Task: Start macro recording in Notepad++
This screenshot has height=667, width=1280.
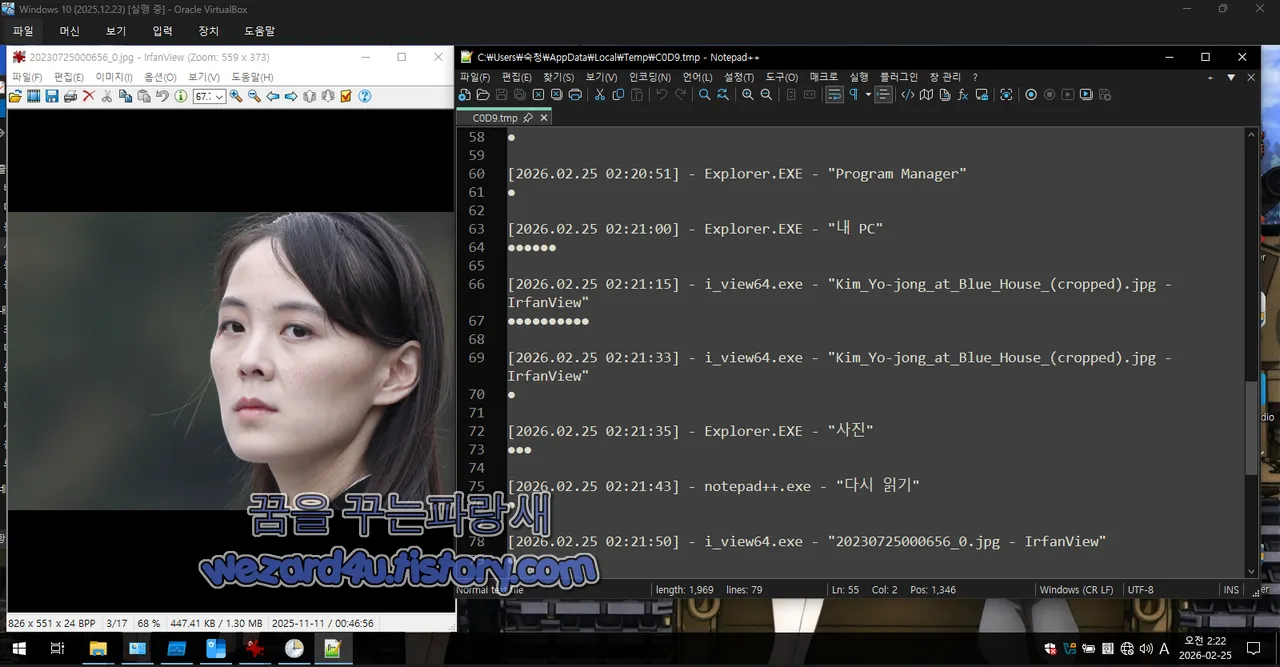Action: (x=1031, y=95)
